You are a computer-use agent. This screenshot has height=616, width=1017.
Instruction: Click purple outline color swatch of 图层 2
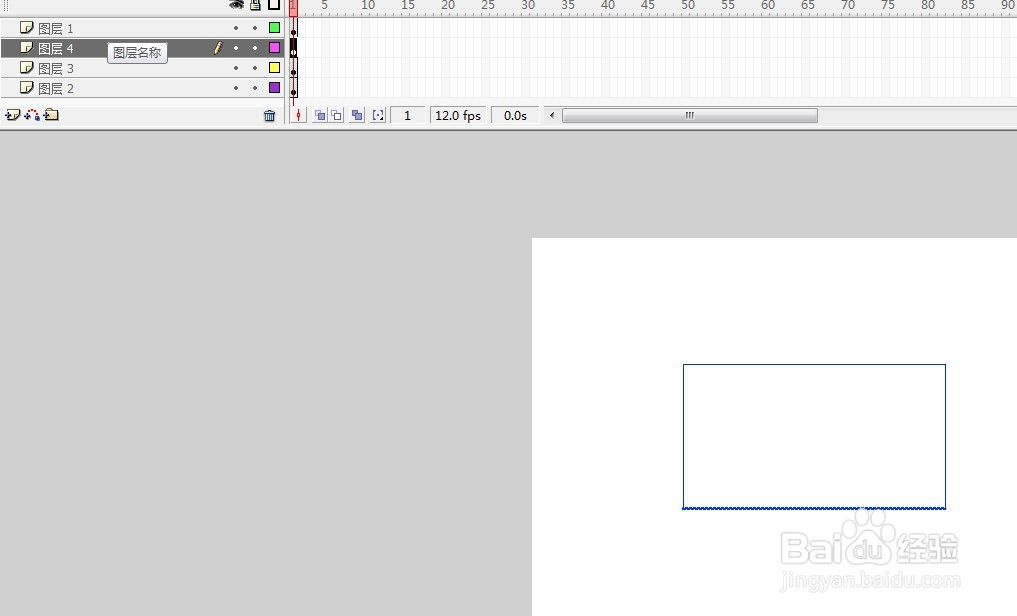[x=274, y=88]
